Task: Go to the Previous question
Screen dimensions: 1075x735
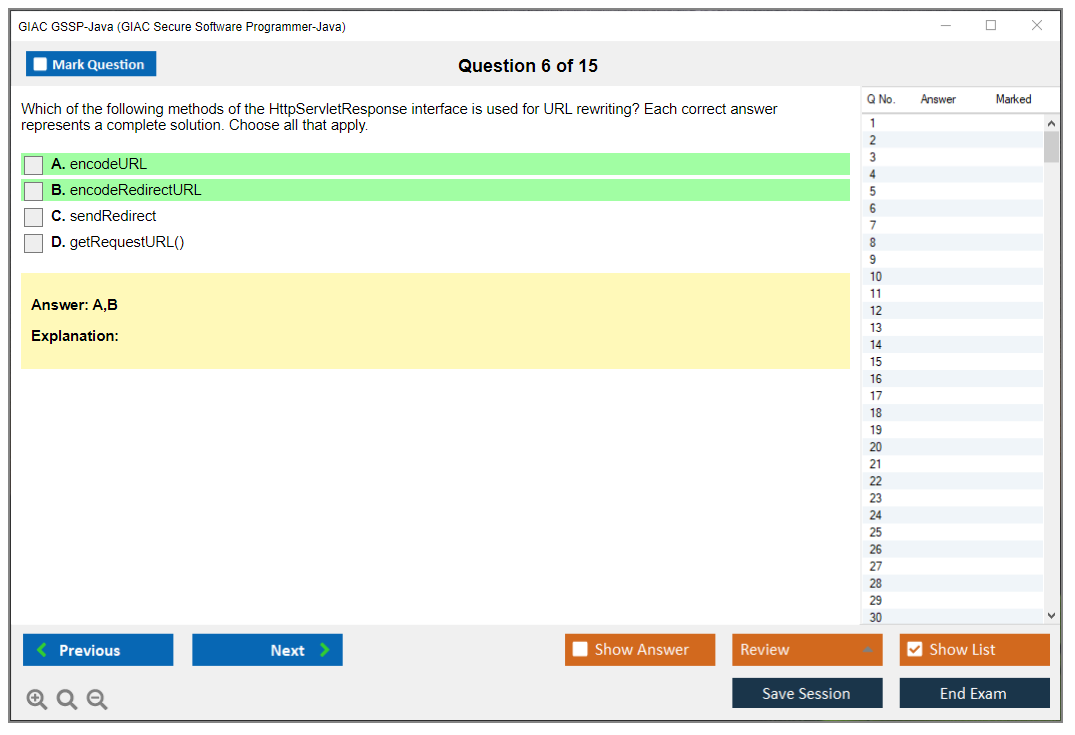Action: coord(98,650)
